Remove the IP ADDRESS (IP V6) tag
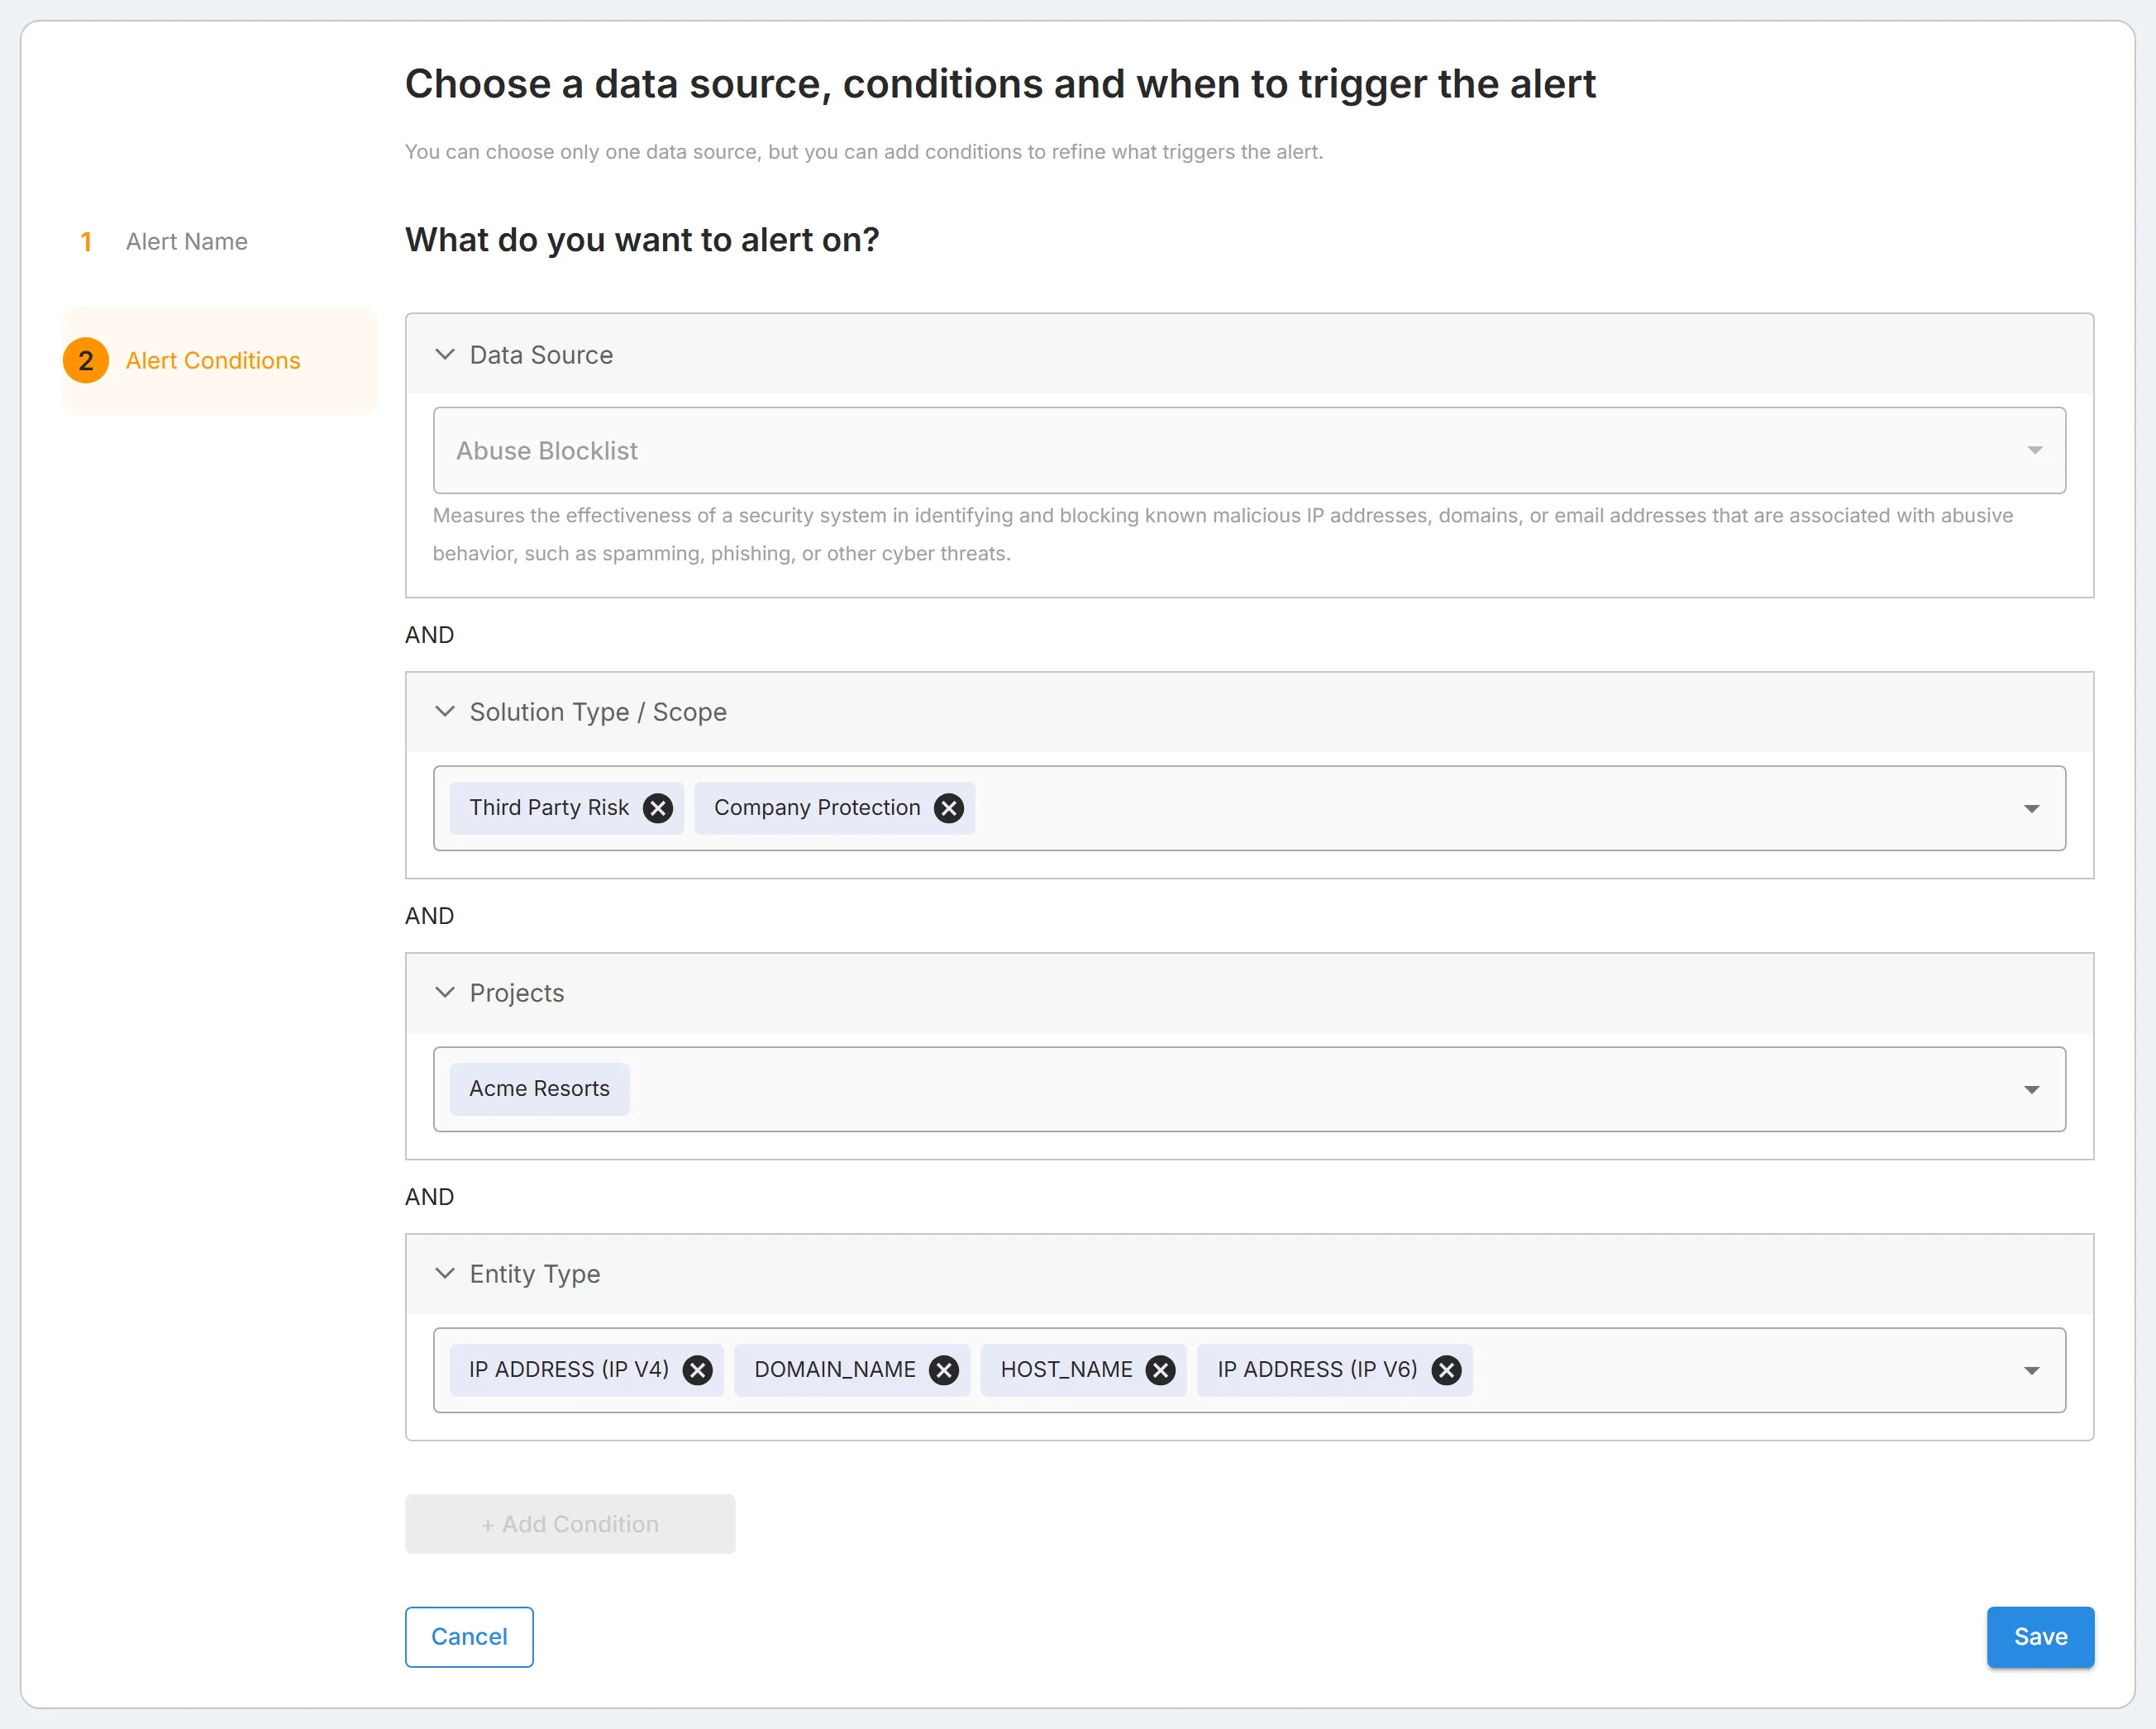 [1446, 1370]
